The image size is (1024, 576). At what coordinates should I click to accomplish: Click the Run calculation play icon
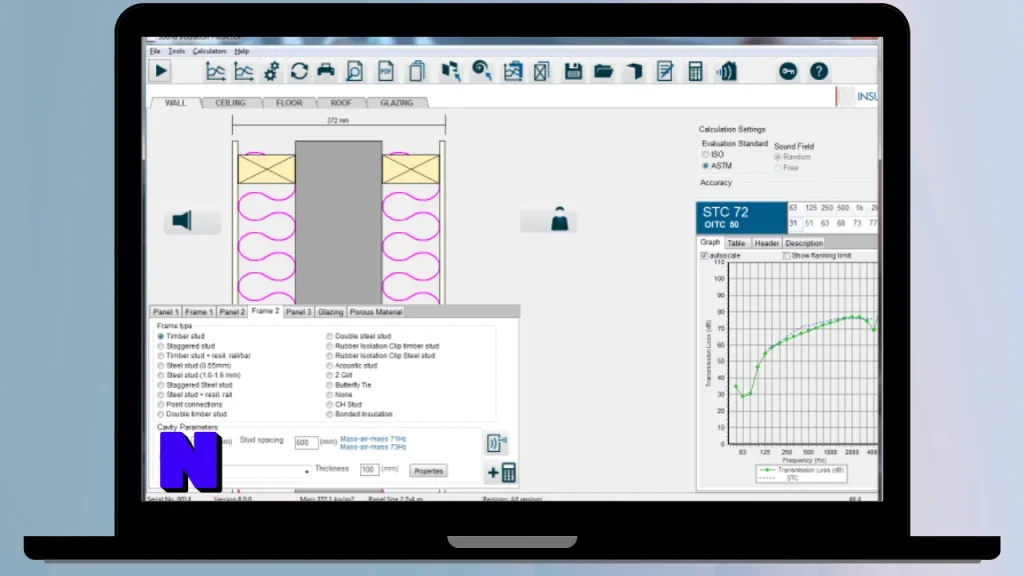(x=161, y=71)
